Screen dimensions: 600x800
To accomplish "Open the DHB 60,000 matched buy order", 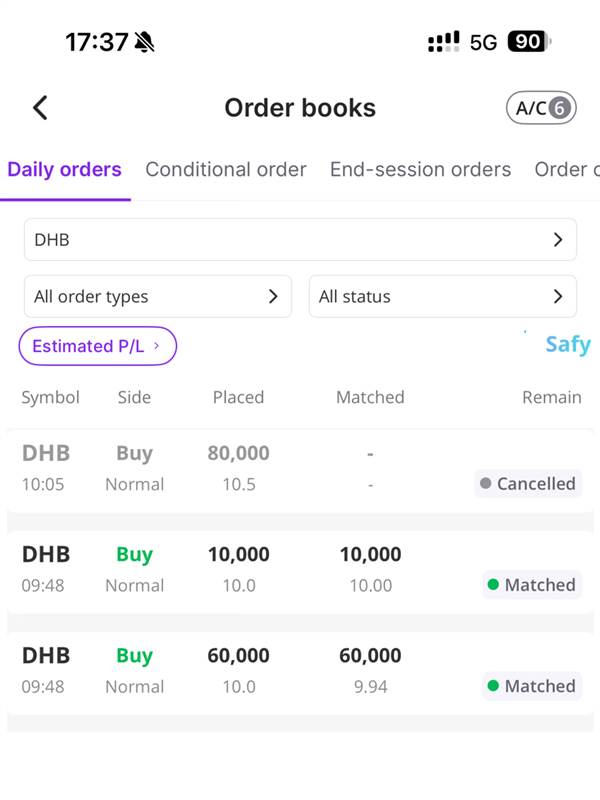I will point(300,670).
